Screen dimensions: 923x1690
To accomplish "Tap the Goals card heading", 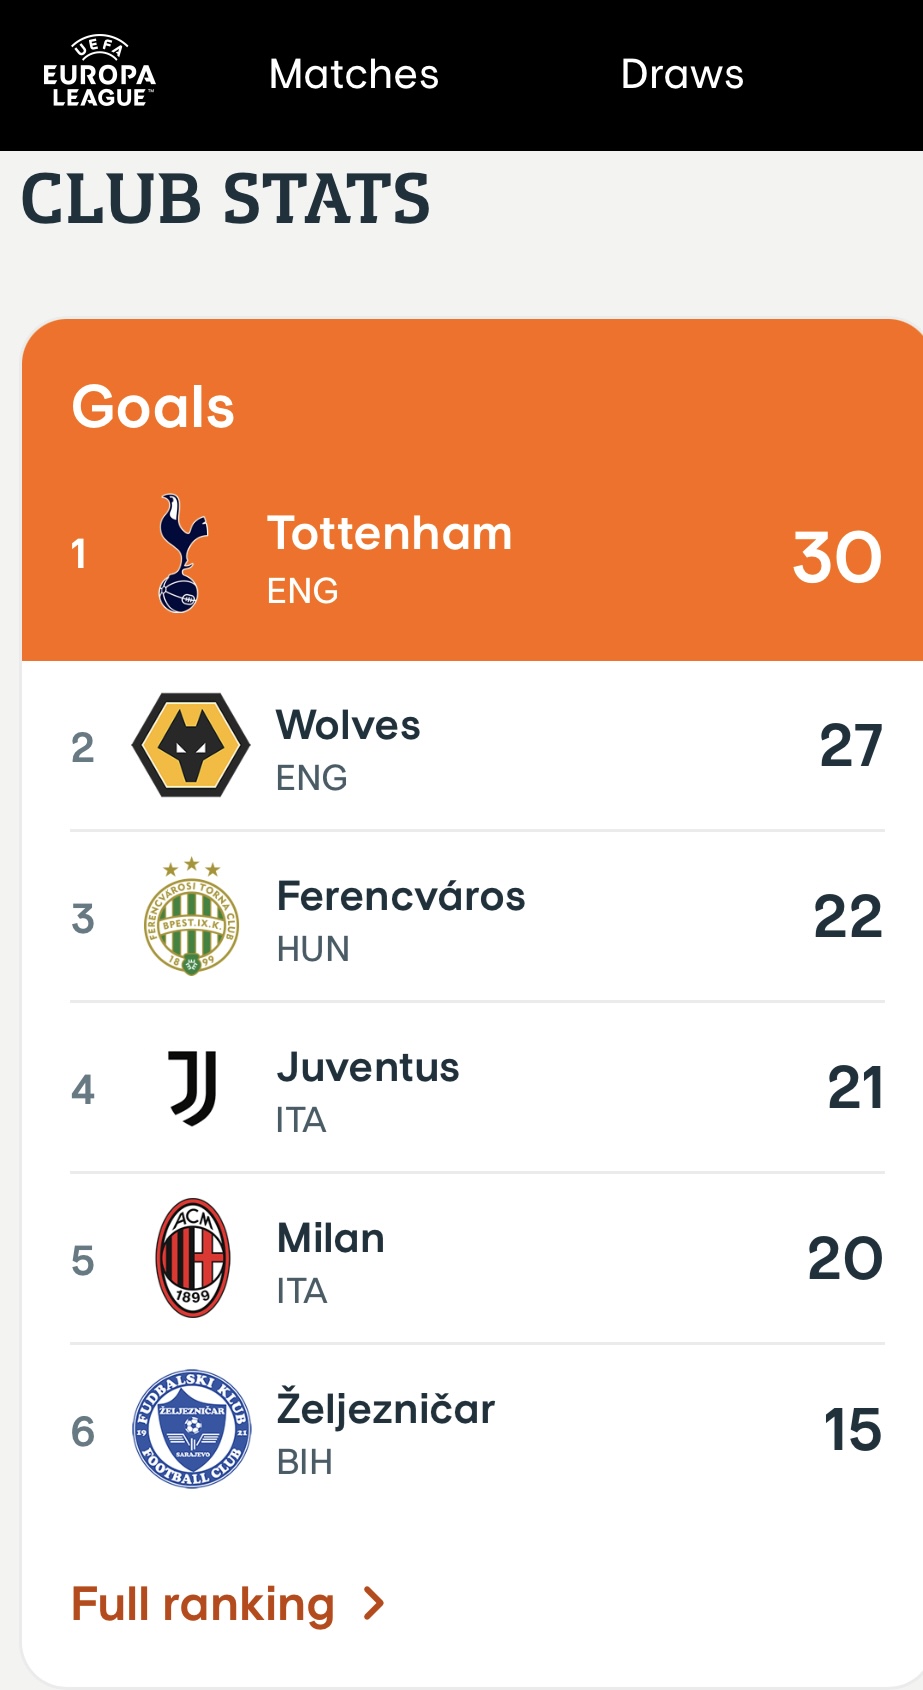I will [153, 407].
